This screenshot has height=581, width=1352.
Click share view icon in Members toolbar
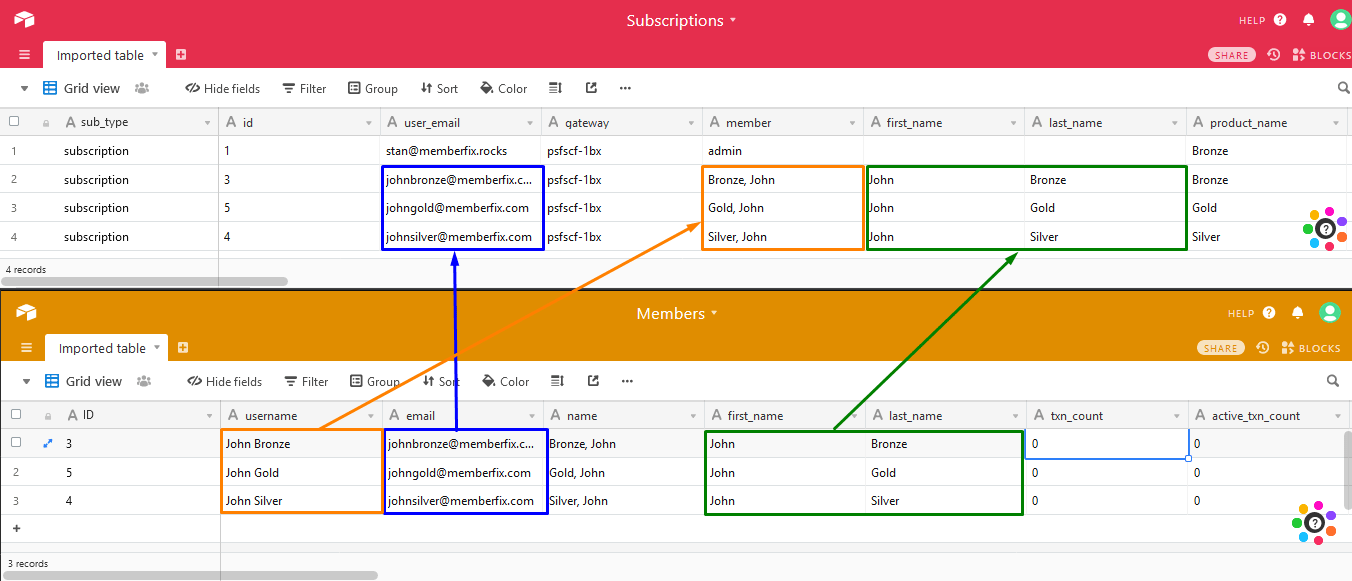[x=593, y=381]
